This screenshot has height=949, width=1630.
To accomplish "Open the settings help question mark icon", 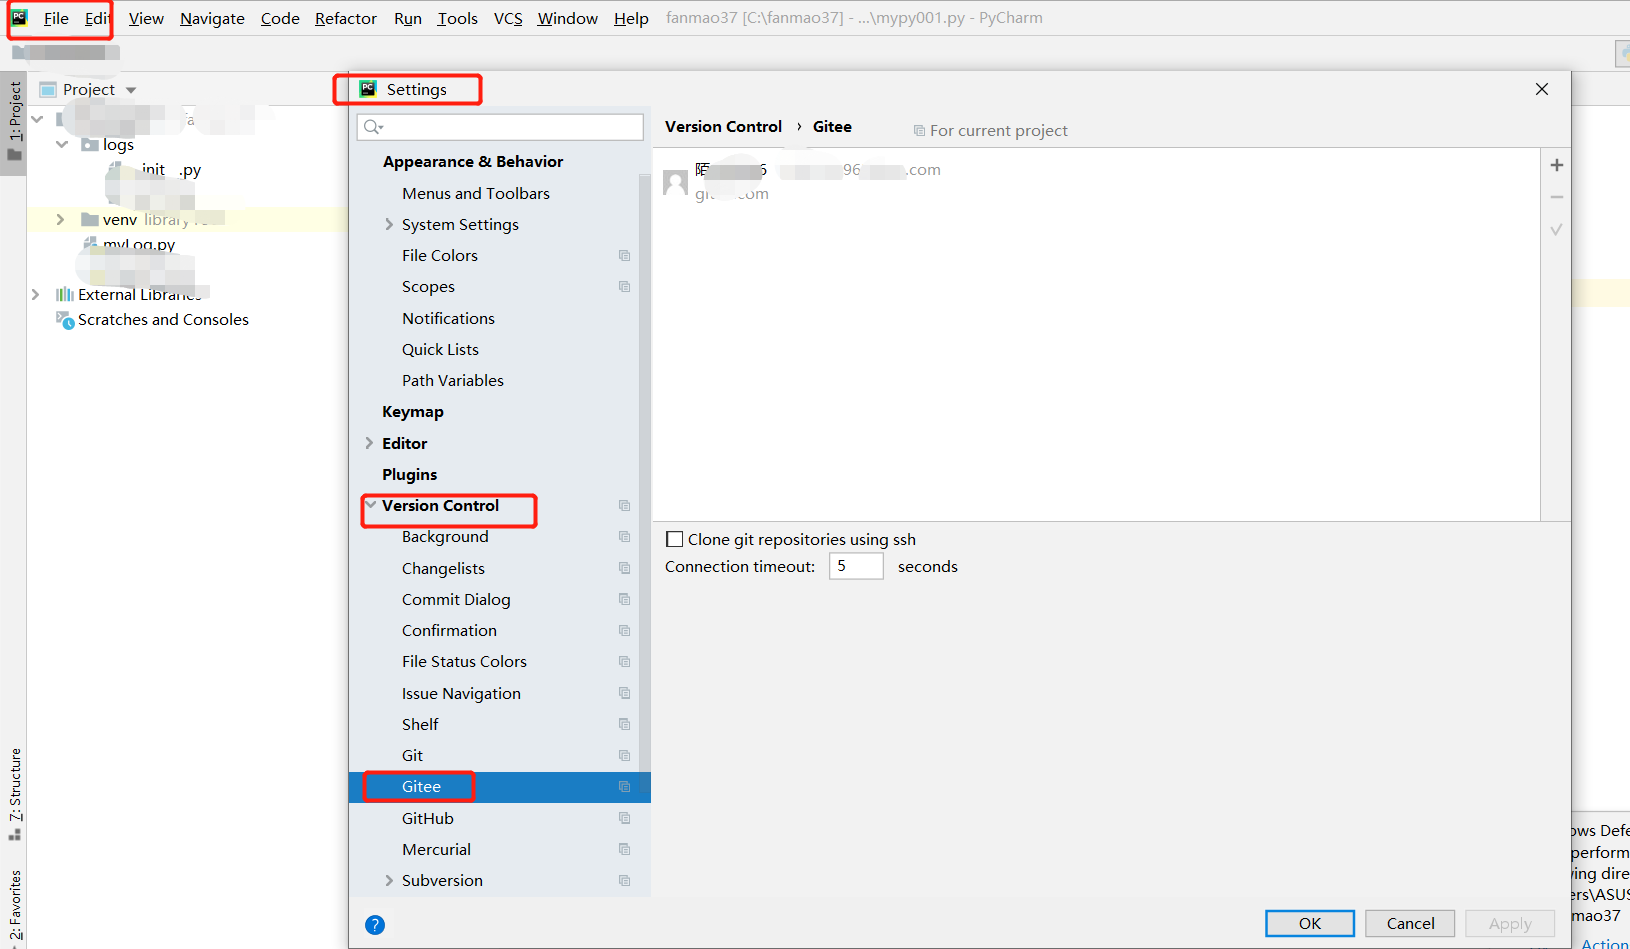I will [375, 925].
